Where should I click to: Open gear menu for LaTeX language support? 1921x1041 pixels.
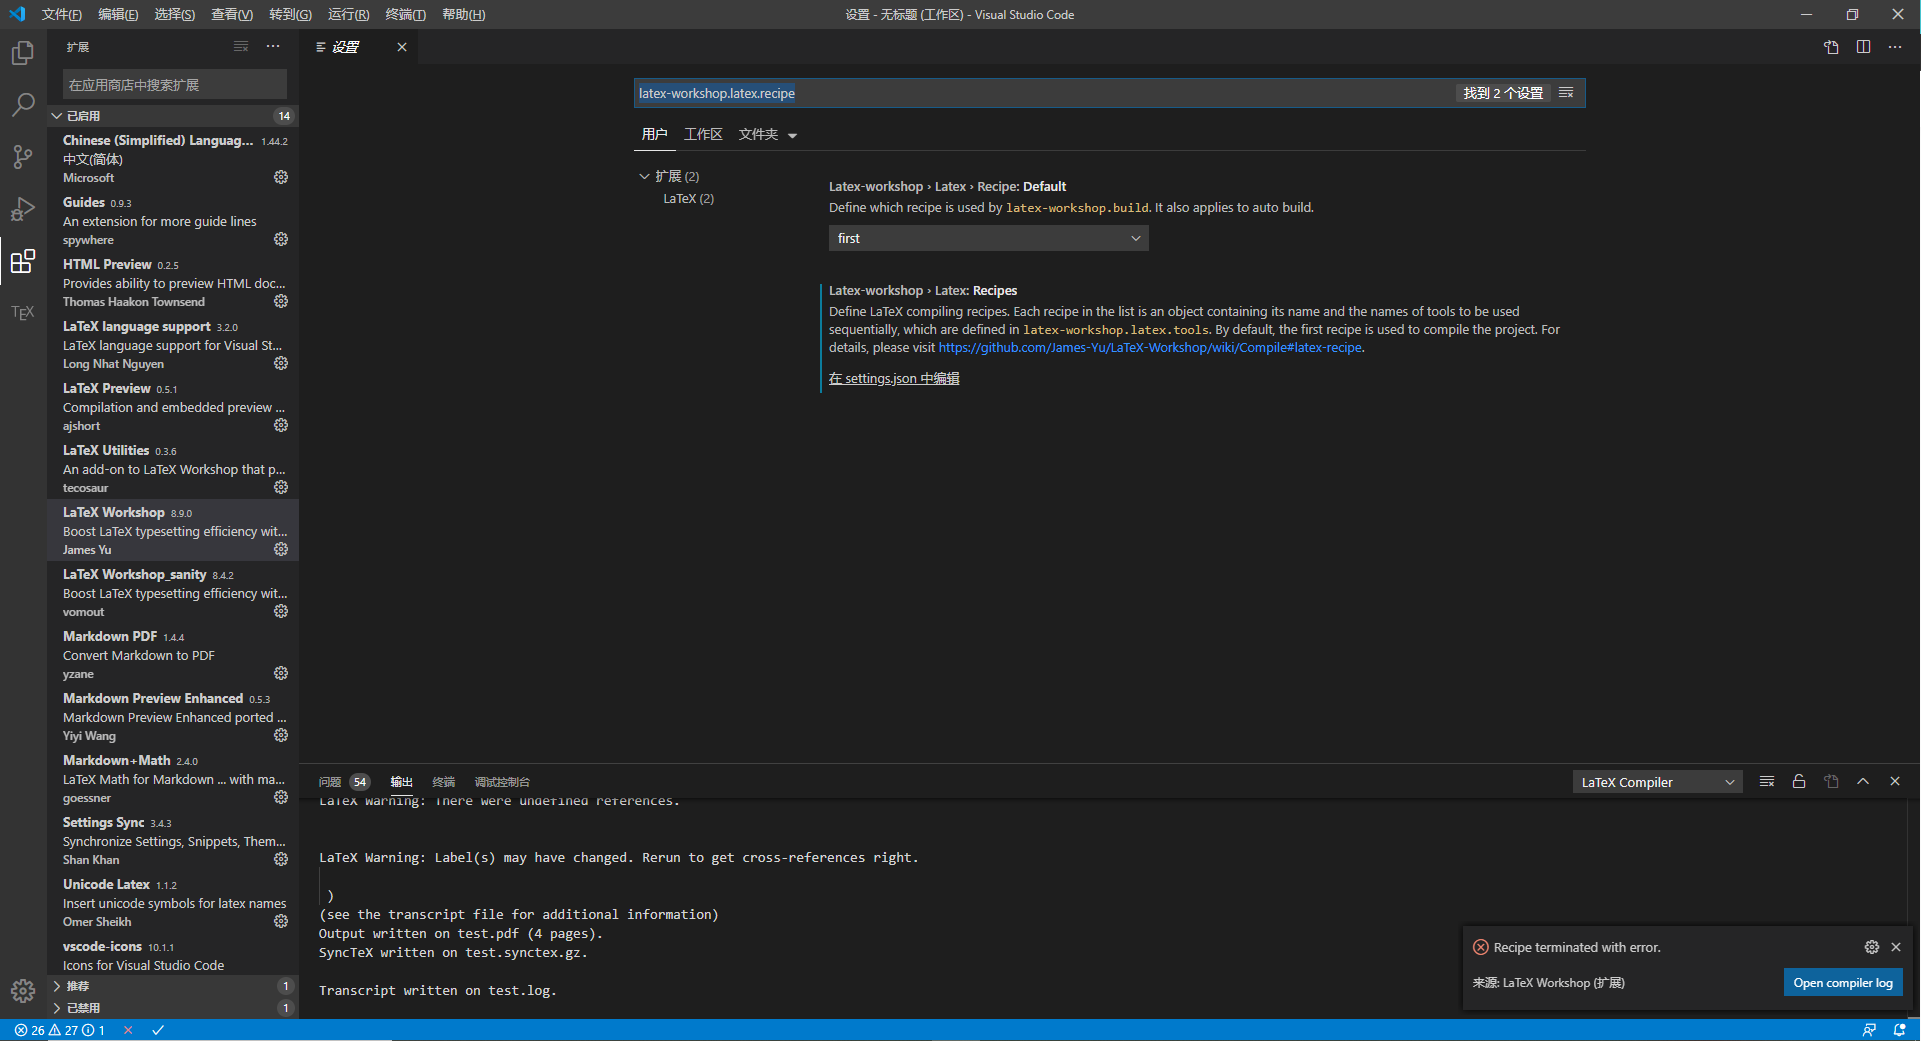pyautogui.click(x=281, y=363)
